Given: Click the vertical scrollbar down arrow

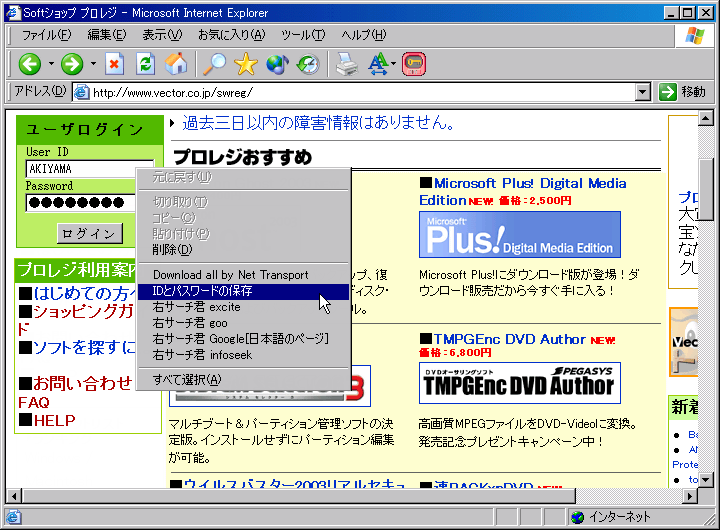Looking at the screenshot, I should pos(705,479).
